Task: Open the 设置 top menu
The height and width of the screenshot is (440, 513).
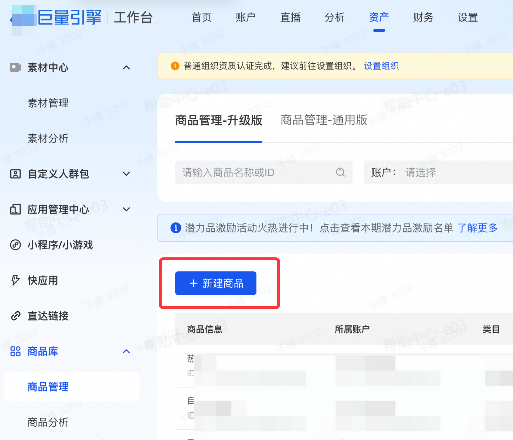Action: tap(468, 17)
